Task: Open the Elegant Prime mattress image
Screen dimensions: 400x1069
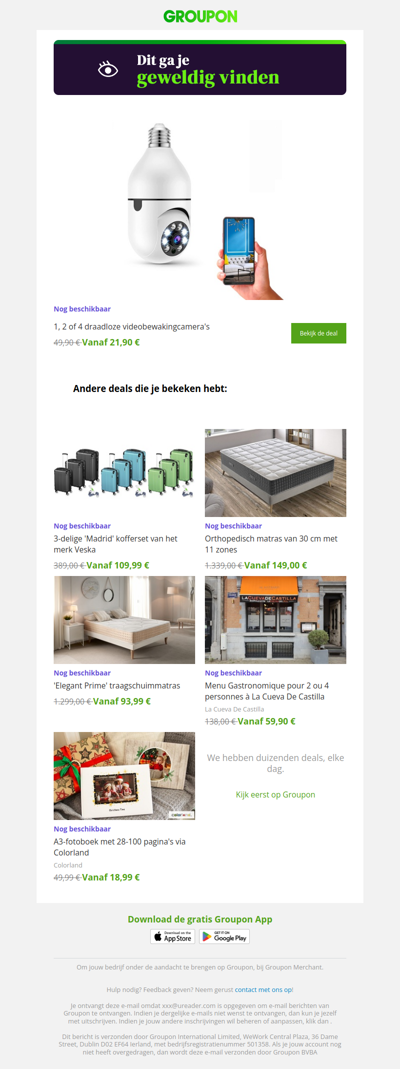Action: (124, 620)
